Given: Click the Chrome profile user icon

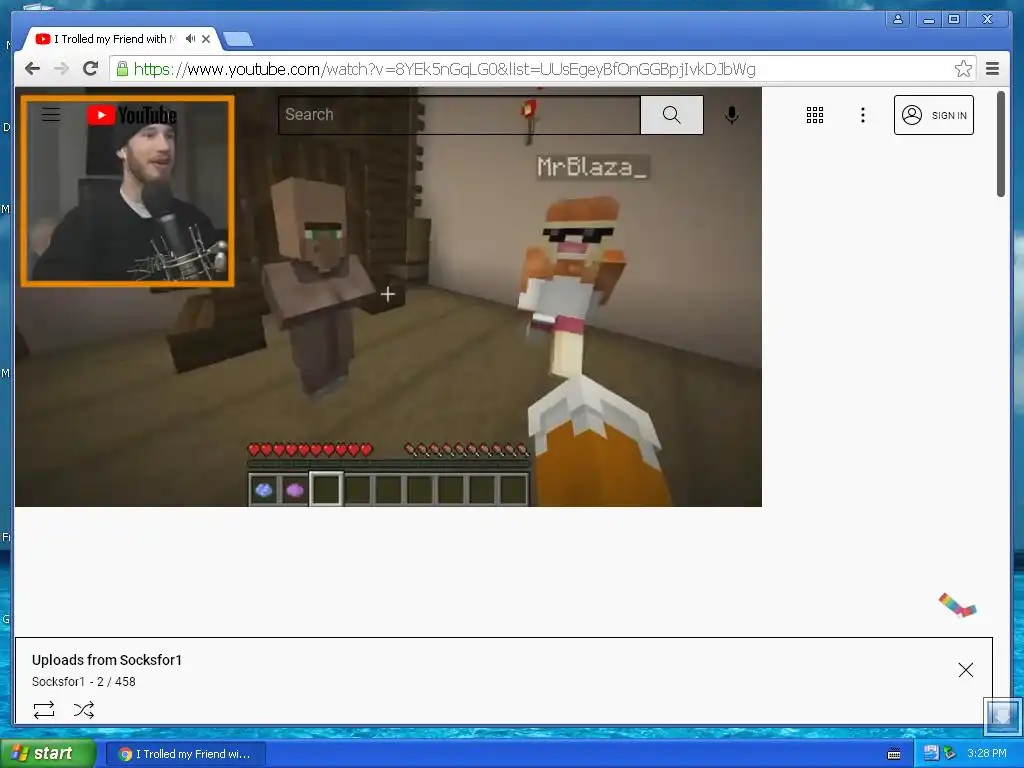Looking at the screenshot, I should click(x=898, y=19).
